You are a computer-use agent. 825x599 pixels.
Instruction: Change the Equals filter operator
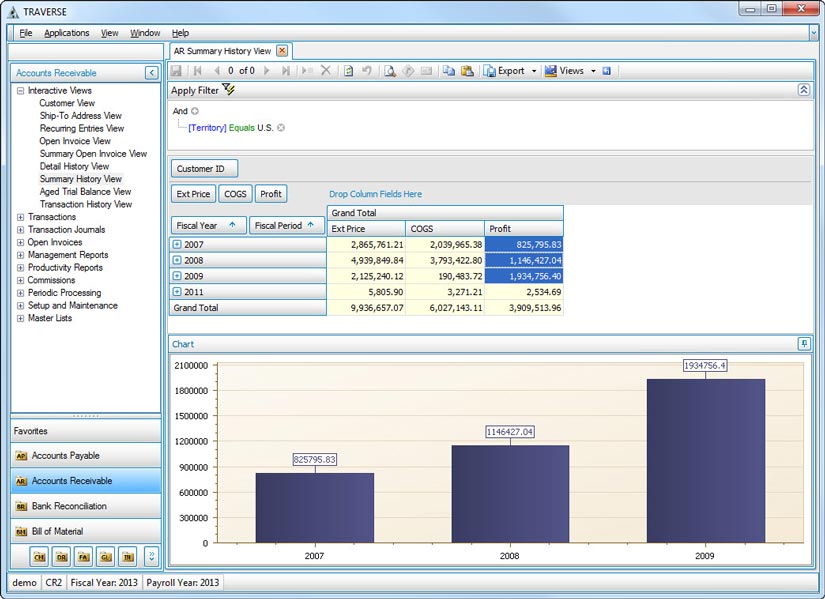(242, 127)
